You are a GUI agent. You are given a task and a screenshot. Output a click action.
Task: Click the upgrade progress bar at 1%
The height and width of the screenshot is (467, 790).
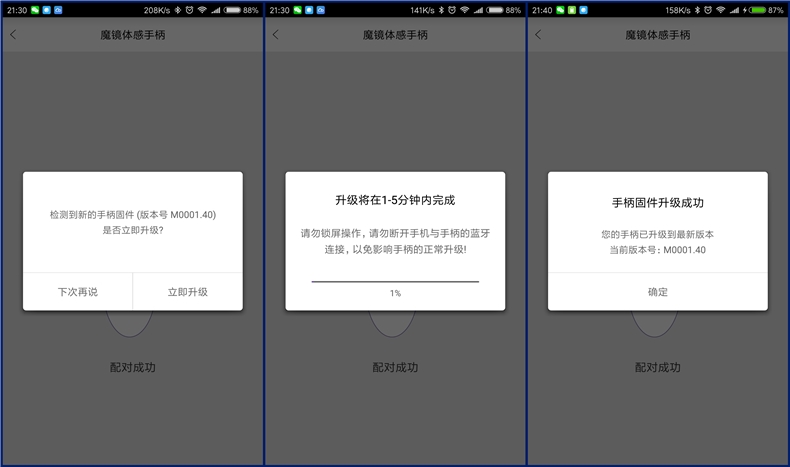coord(395,282)
